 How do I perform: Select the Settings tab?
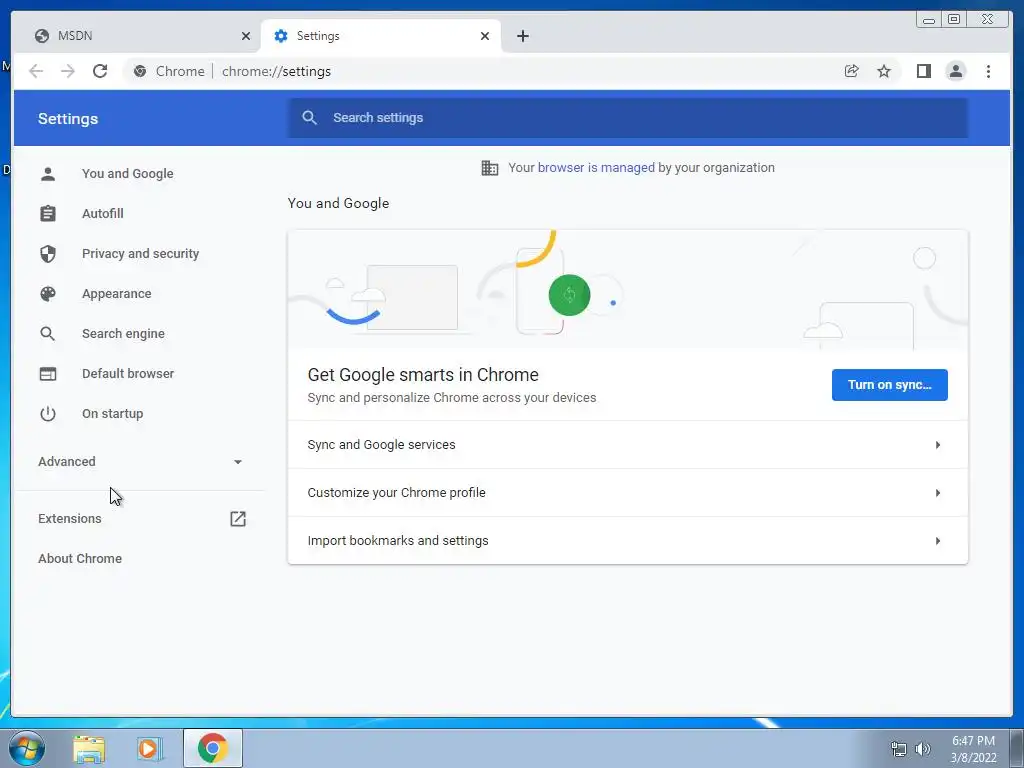coord(381,36)
